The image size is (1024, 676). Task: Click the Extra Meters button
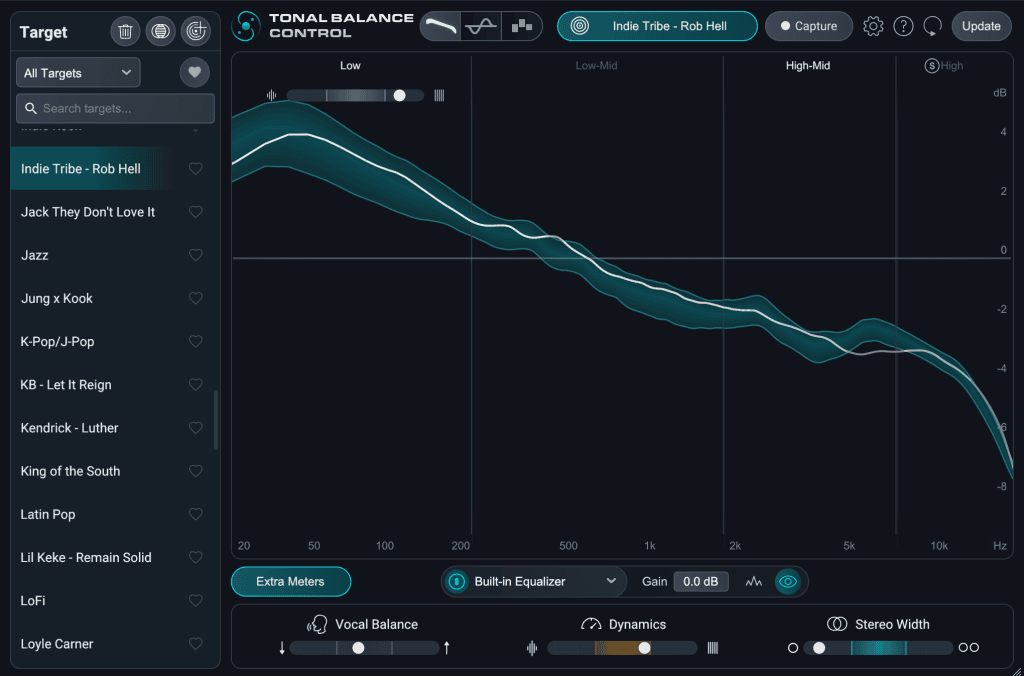(291, 581)
